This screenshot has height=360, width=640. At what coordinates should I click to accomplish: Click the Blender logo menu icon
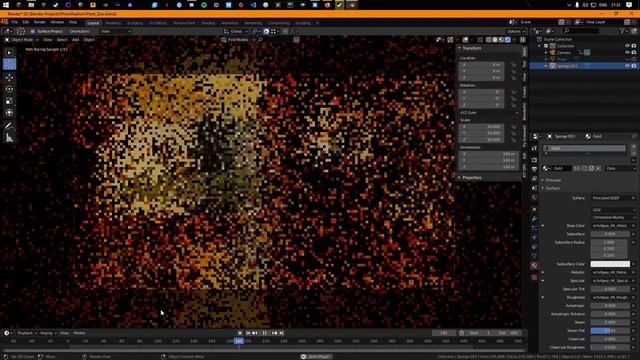coord(5,22)
